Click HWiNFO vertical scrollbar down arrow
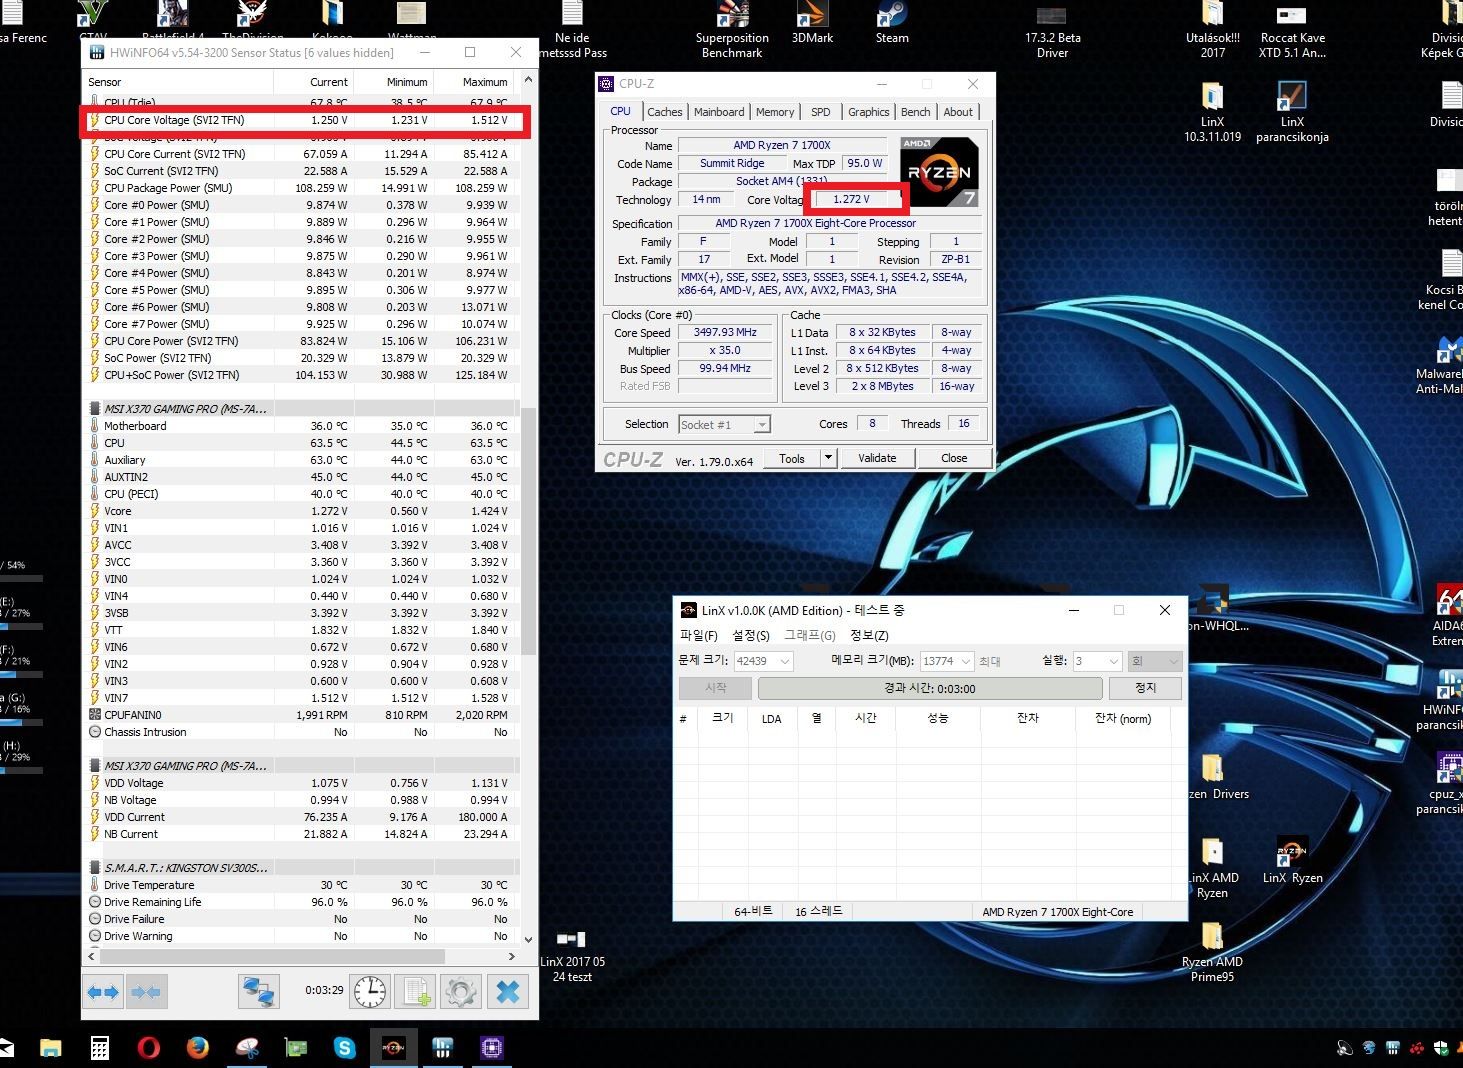Screen dimensions: 1463x1068 pos(529,939)
